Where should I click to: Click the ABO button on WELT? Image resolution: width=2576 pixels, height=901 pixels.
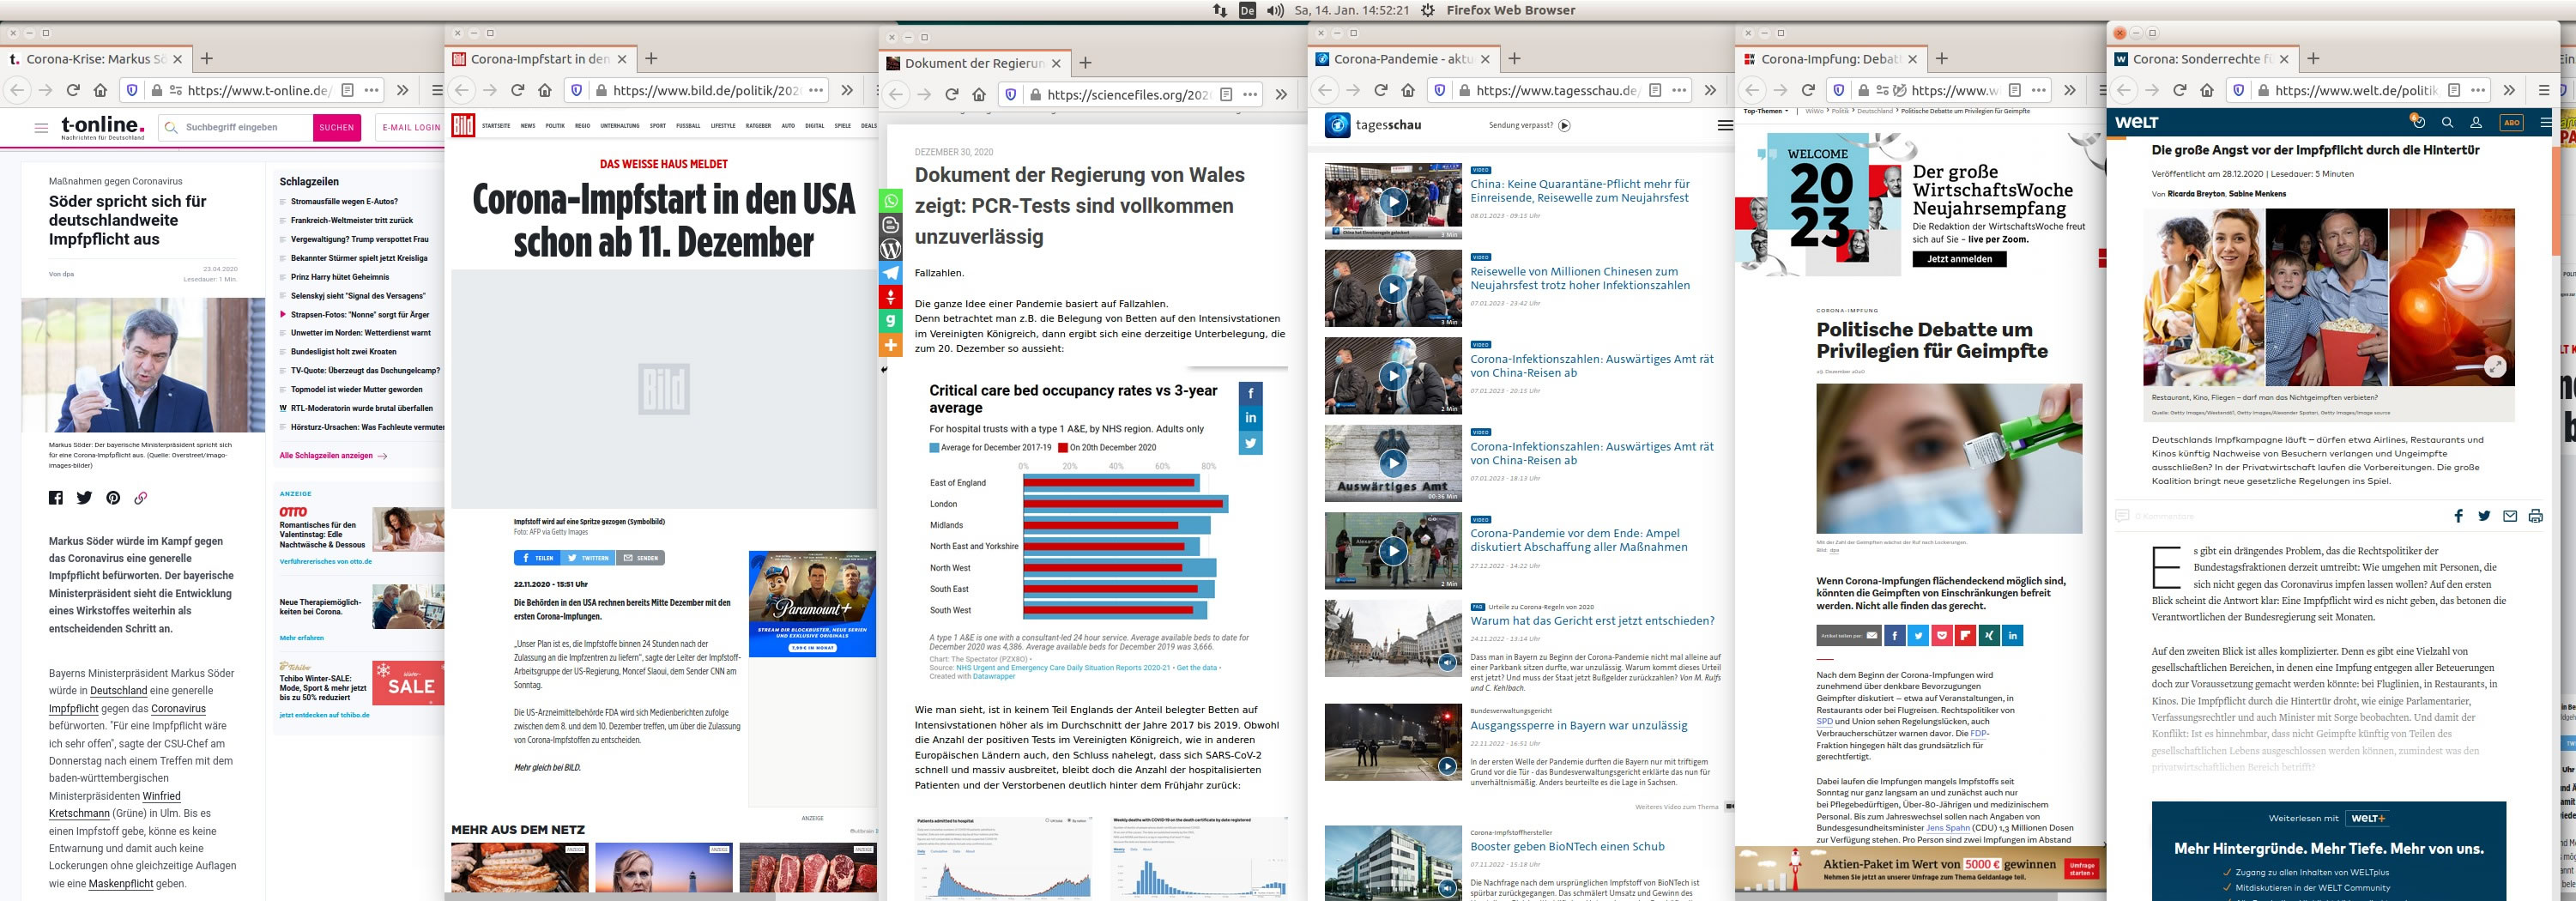(2511, 122)
